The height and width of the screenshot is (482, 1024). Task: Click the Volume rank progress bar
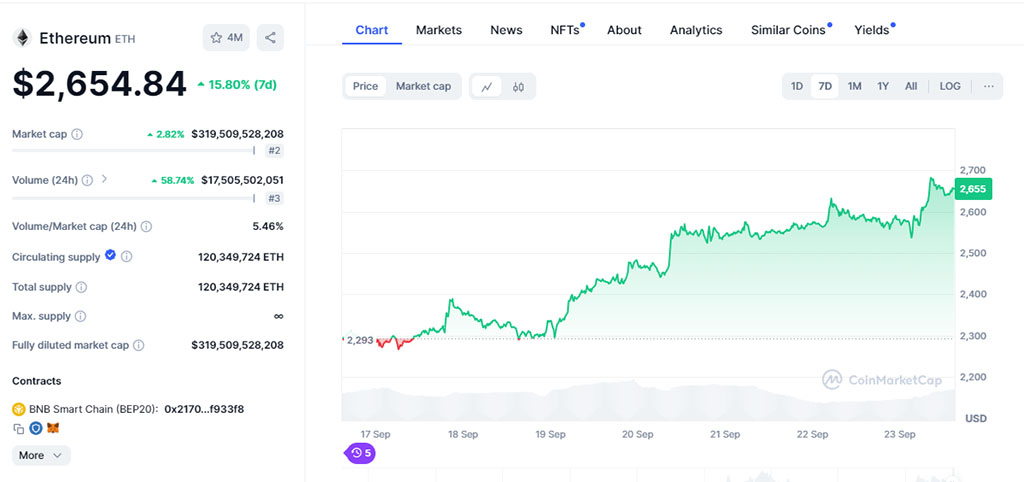point(133,199)
